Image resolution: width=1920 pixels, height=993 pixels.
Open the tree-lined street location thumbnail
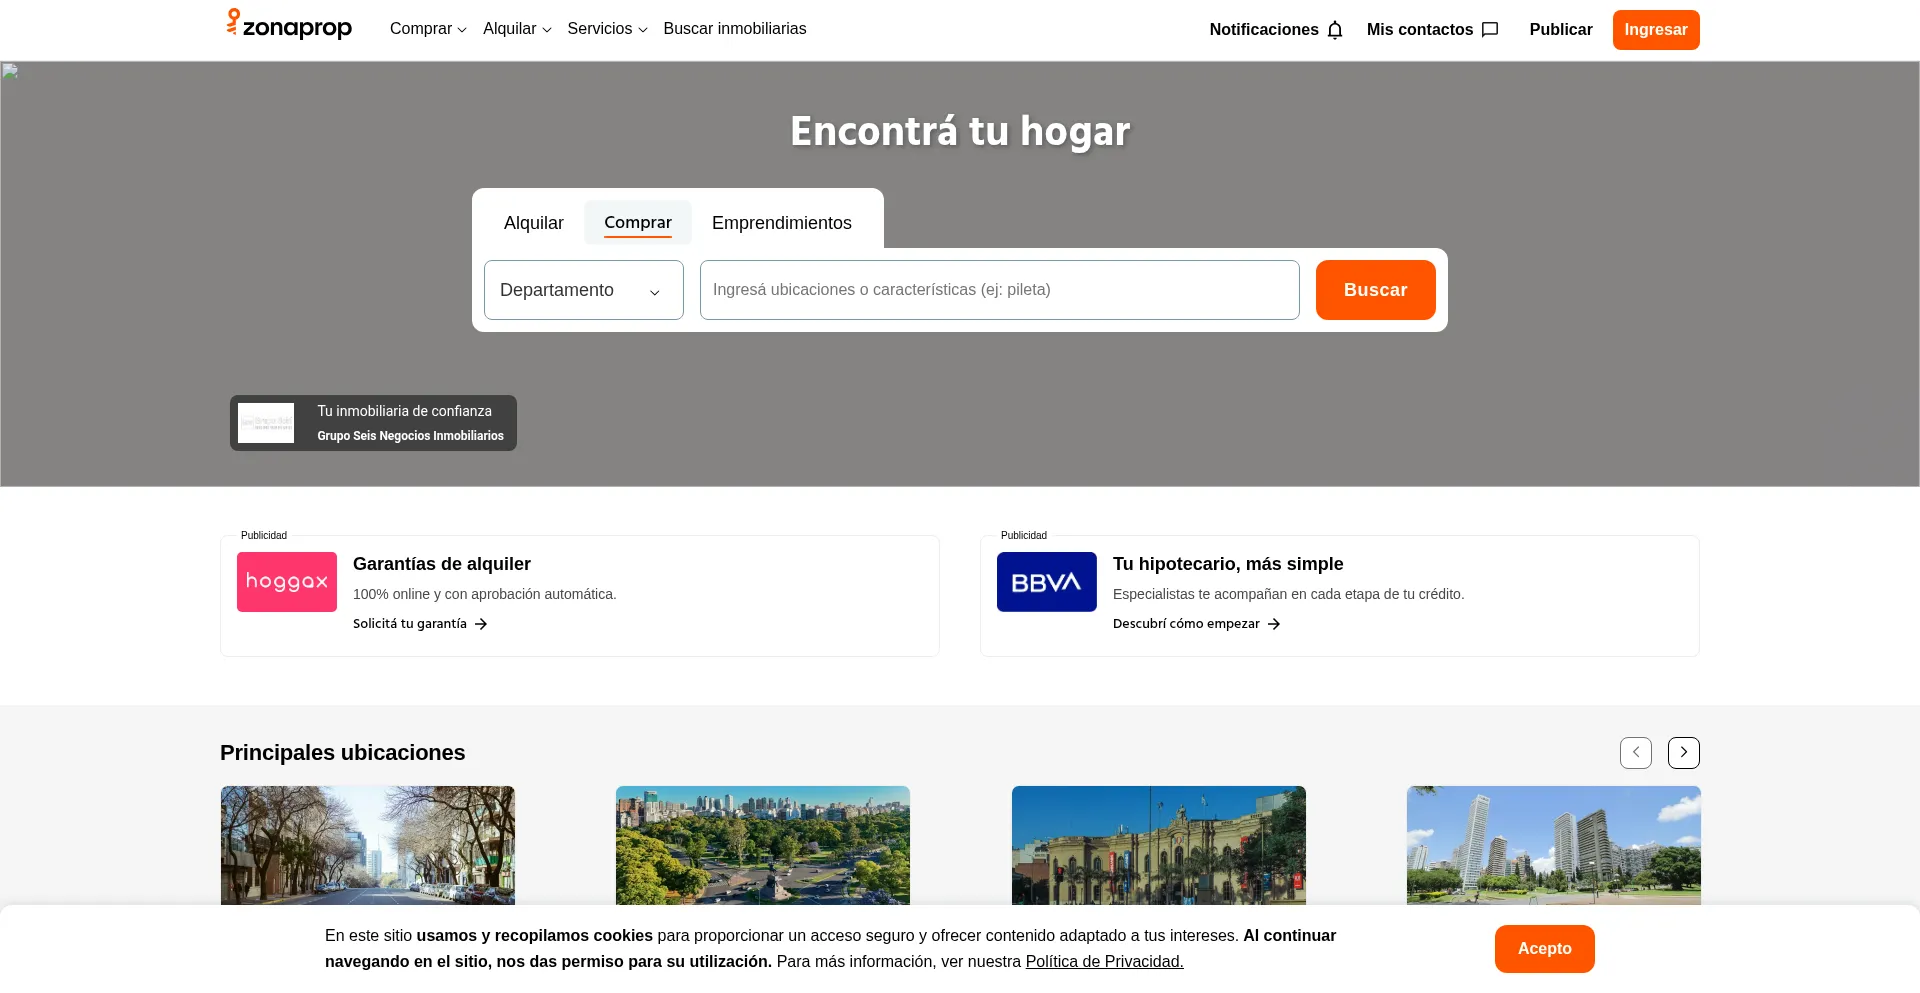tap(368, 846)
